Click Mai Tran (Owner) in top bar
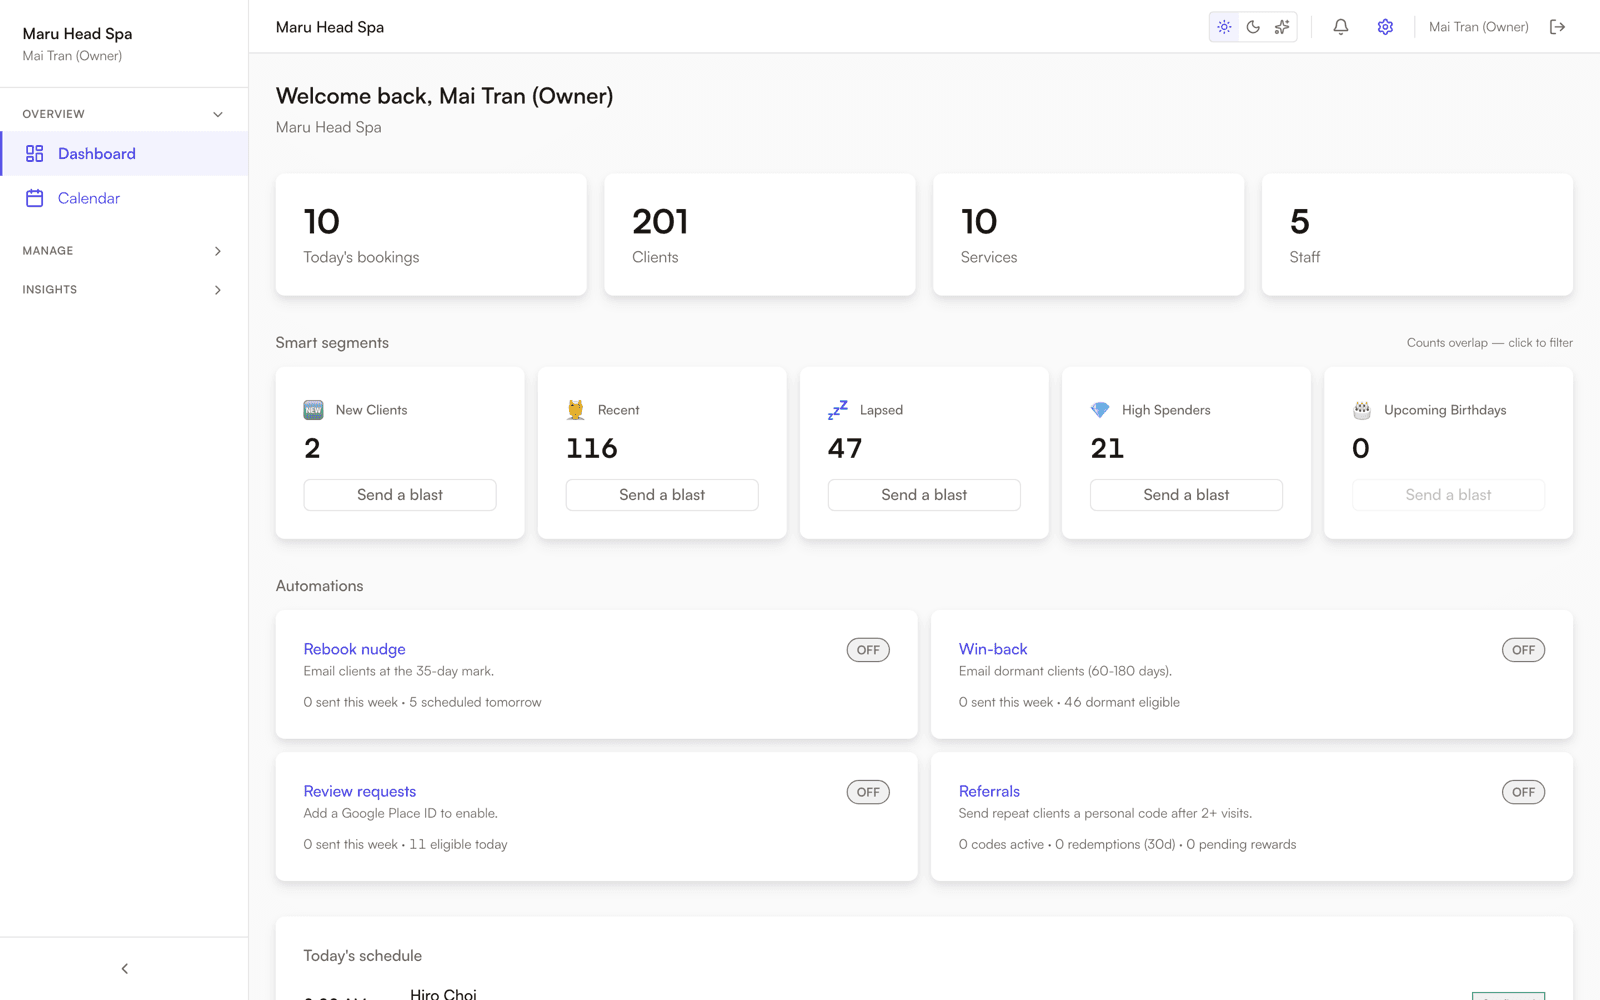Image resolution: width=1600 pixels, height=1000 pixels. coord(1478,27)
